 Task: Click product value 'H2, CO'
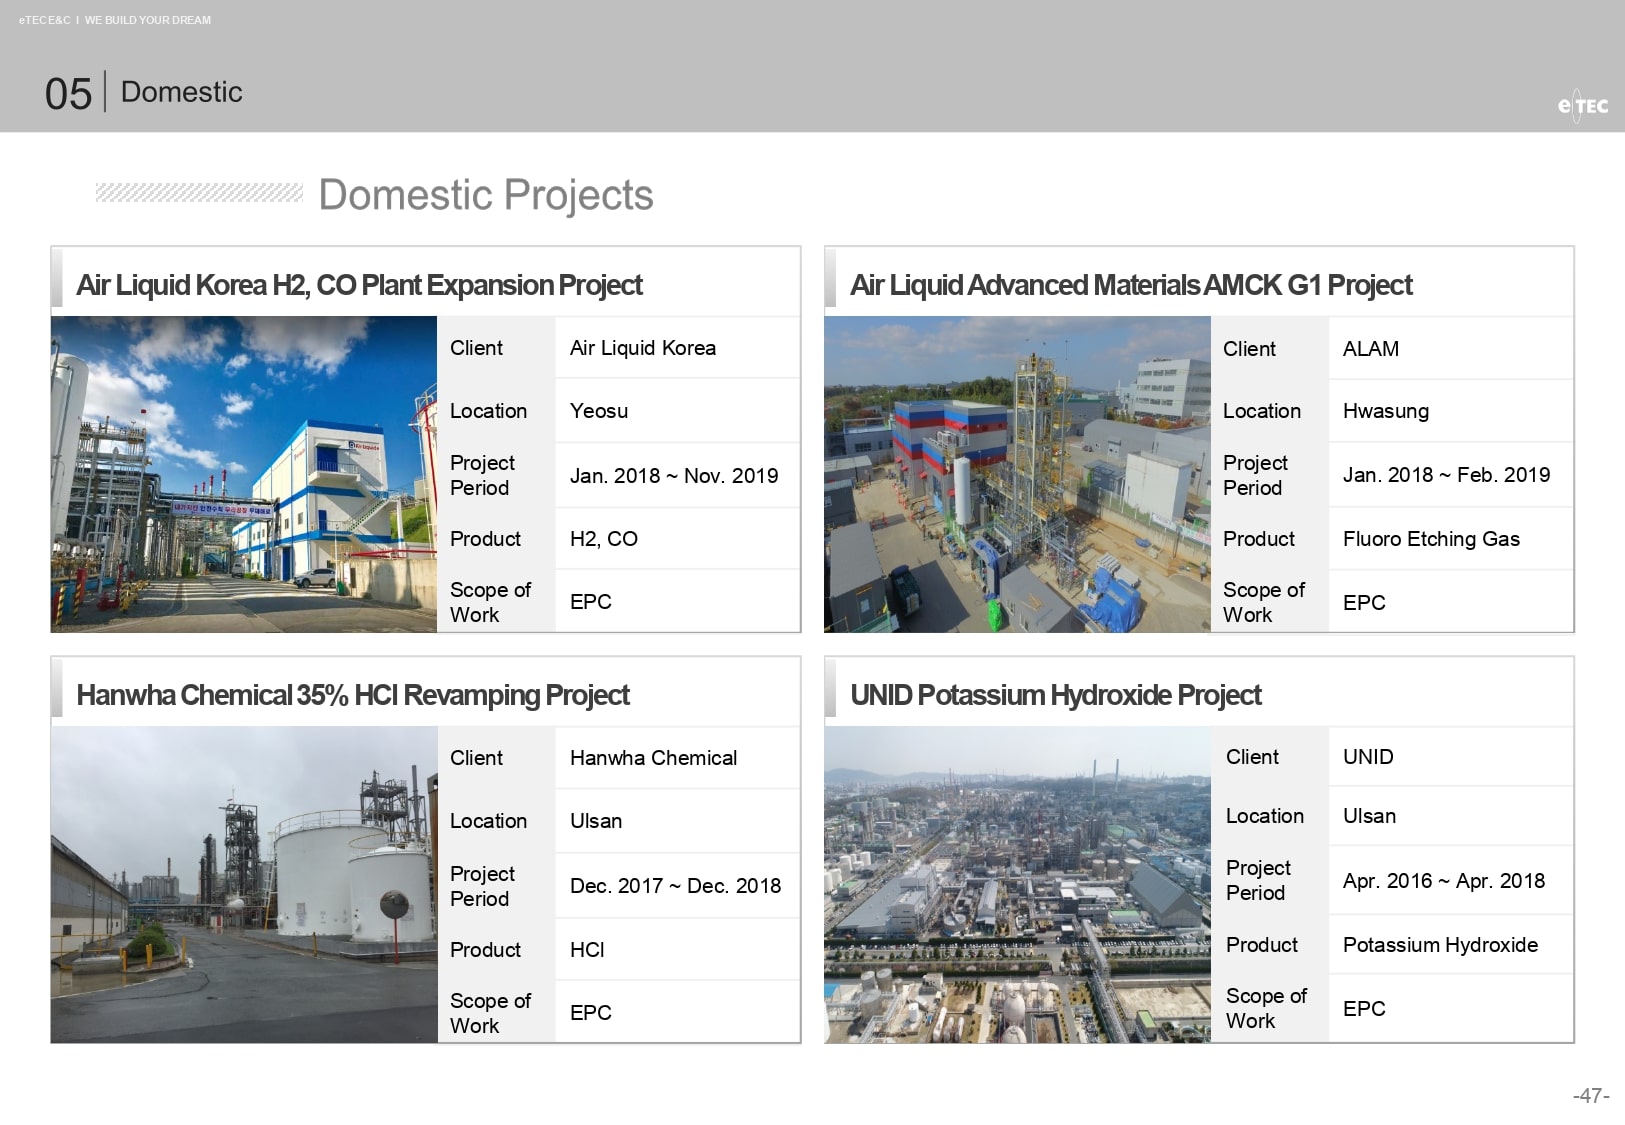(x=604, y=539)
